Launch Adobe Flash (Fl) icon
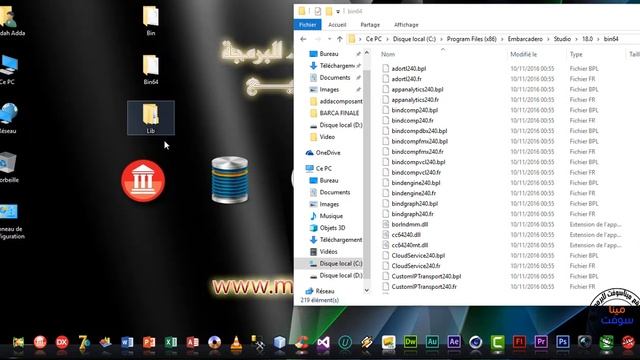 (x=519, y=342)
